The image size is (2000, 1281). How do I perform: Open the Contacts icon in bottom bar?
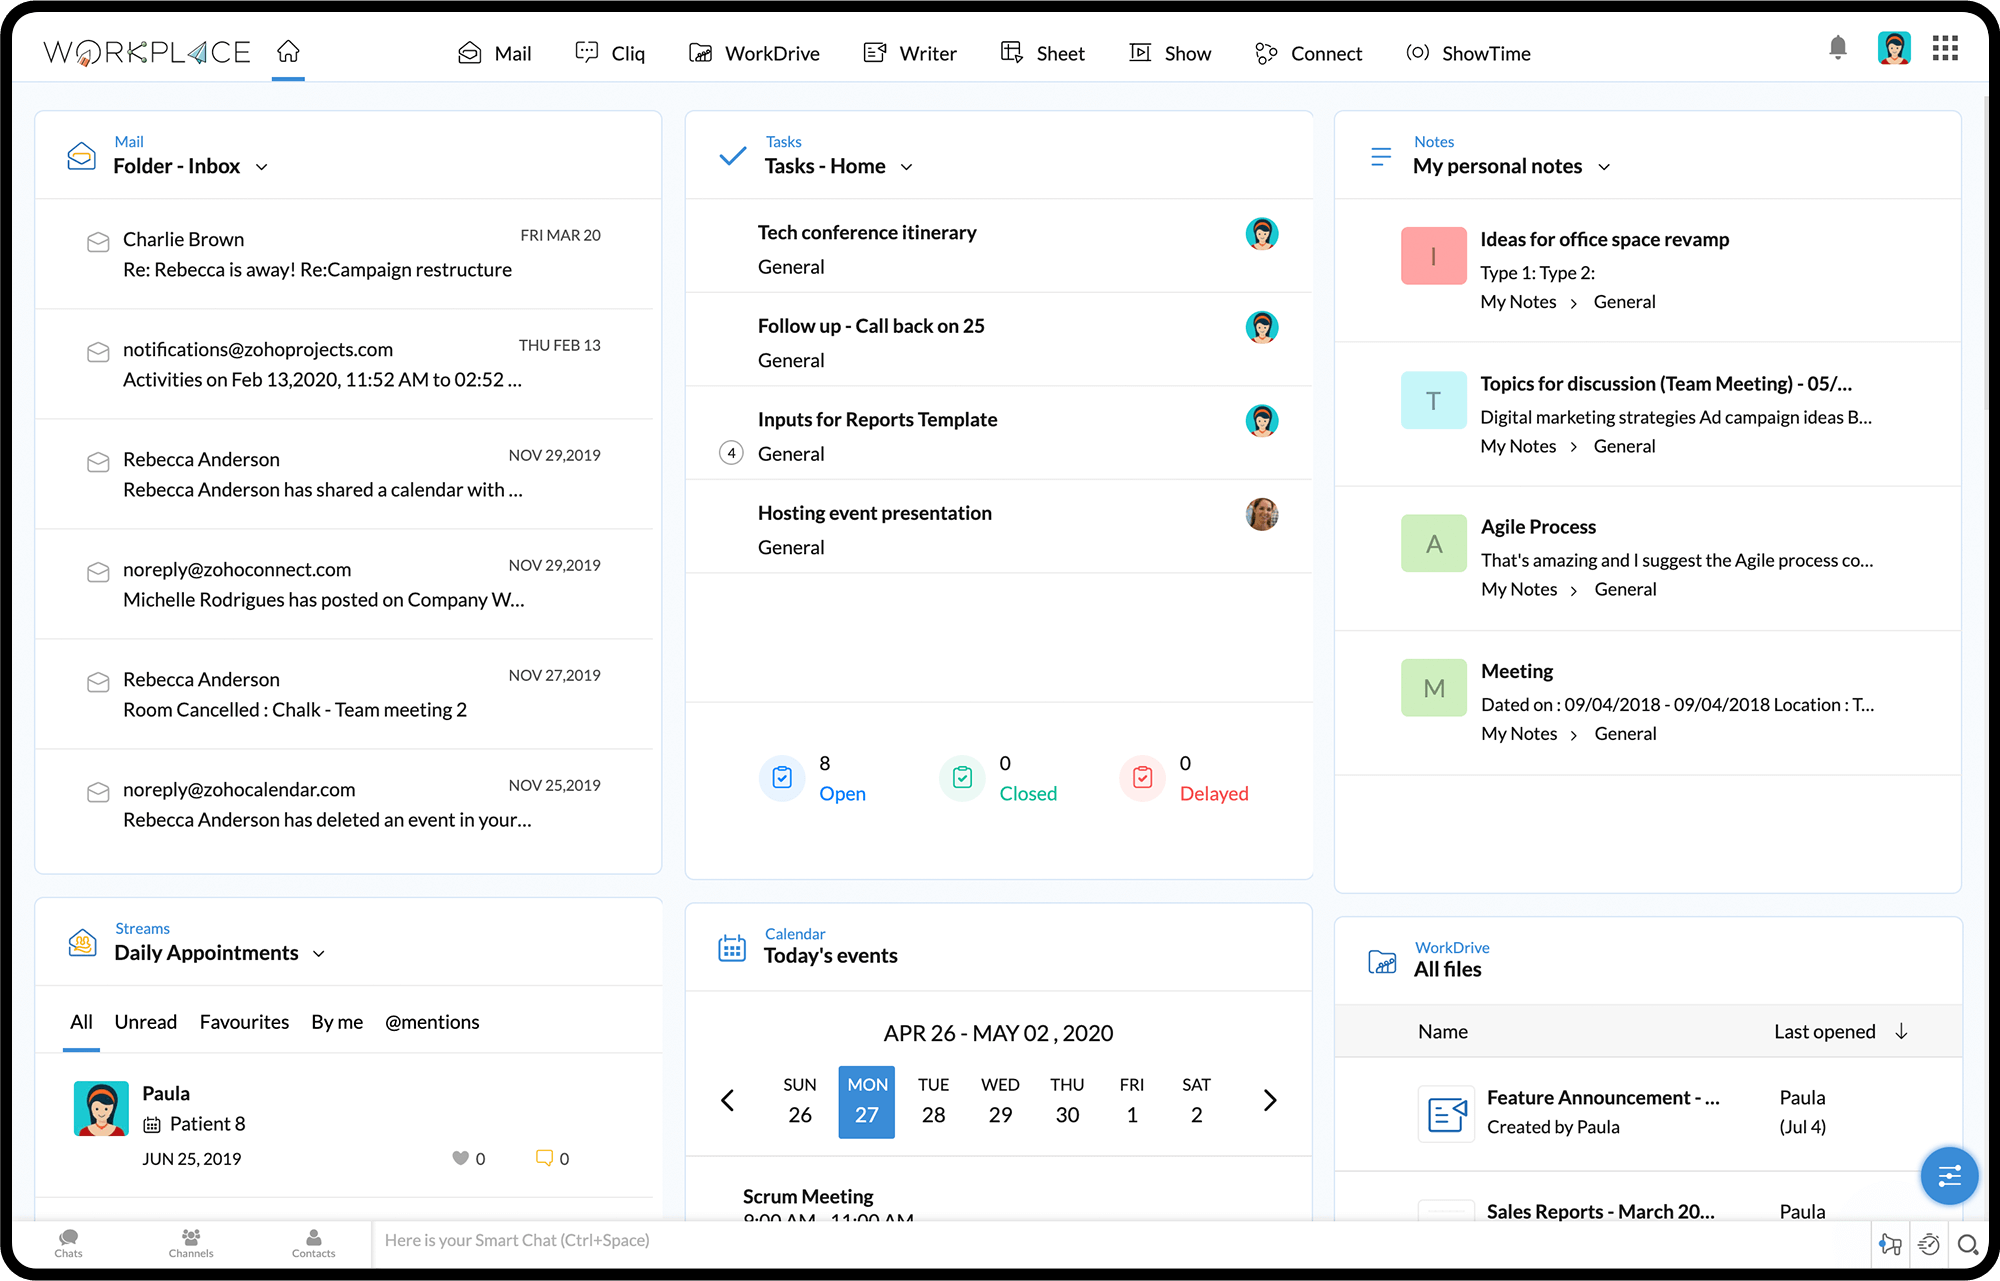pos(313,1243)
